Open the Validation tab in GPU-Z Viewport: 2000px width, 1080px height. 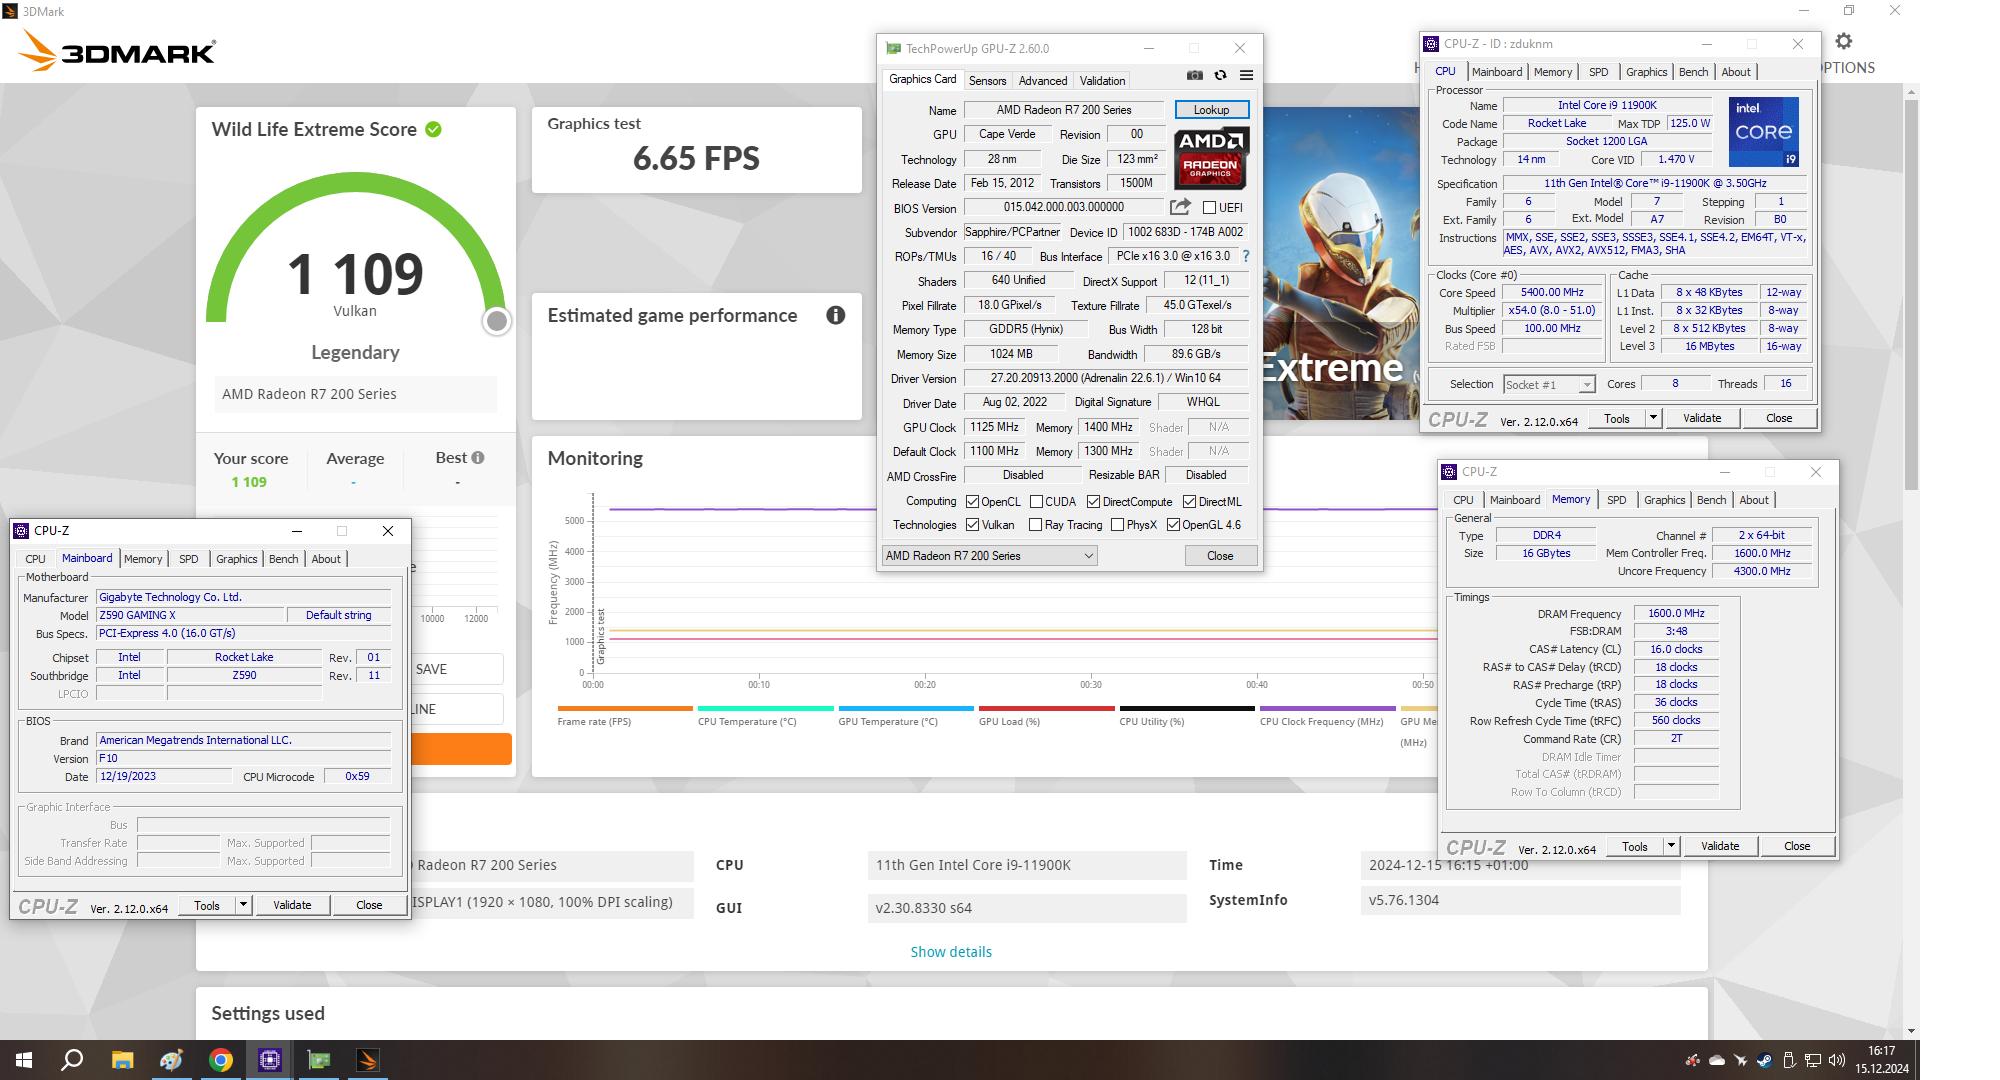coord(1103,81)
